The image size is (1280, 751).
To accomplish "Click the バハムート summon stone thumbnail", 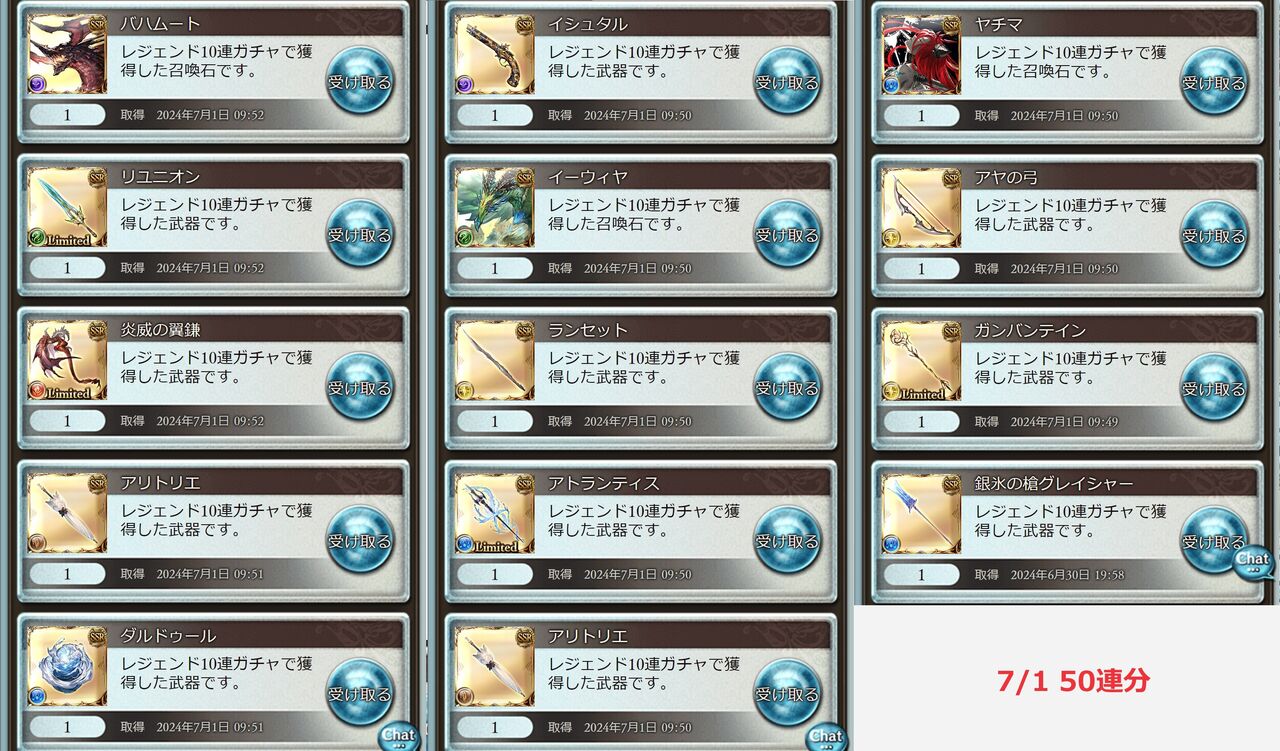I will 67,55.
